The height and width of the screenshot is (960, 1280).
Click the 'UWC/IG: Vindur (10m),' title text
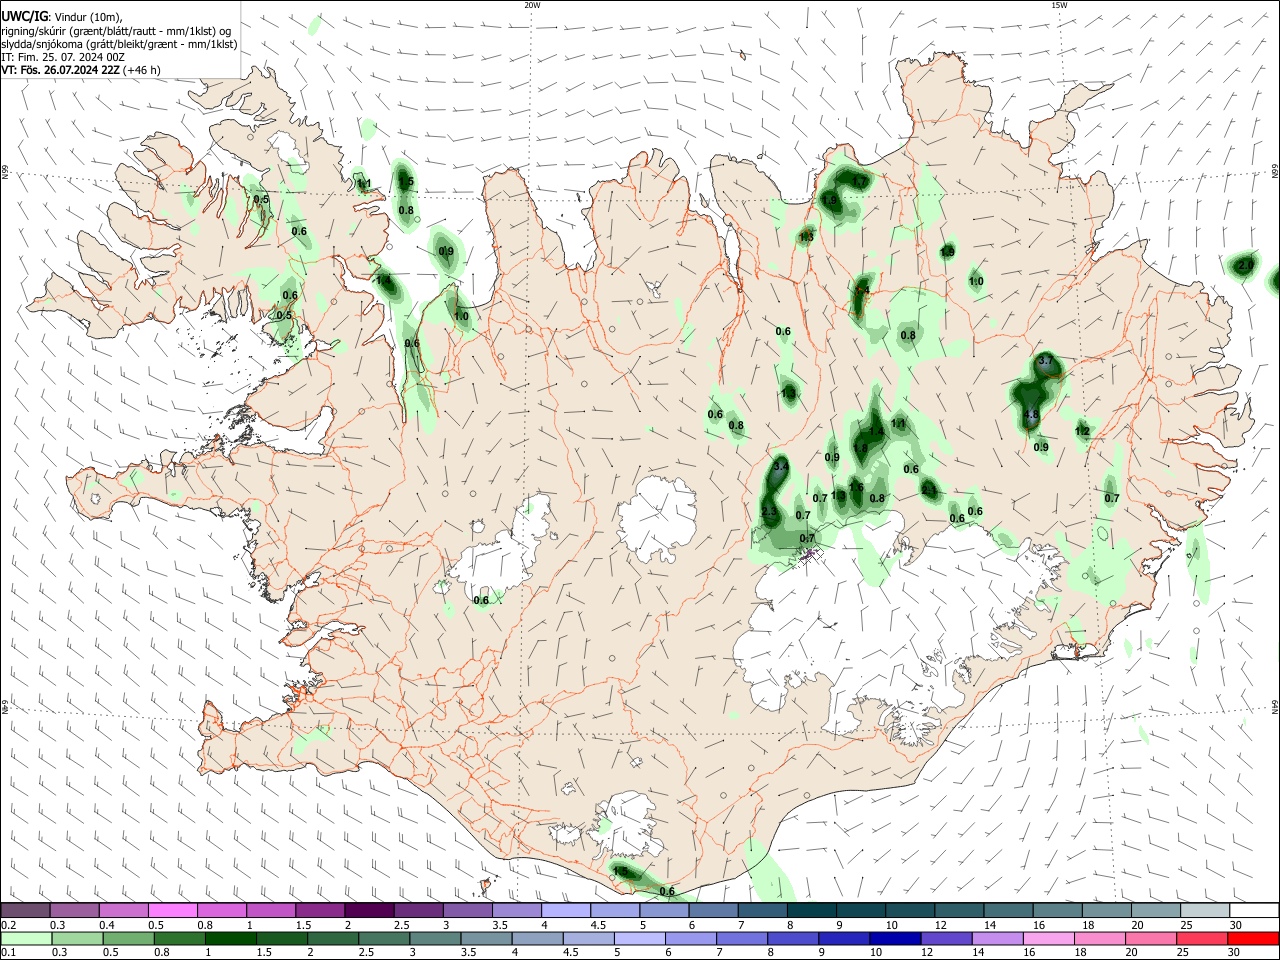coord(62,16)
